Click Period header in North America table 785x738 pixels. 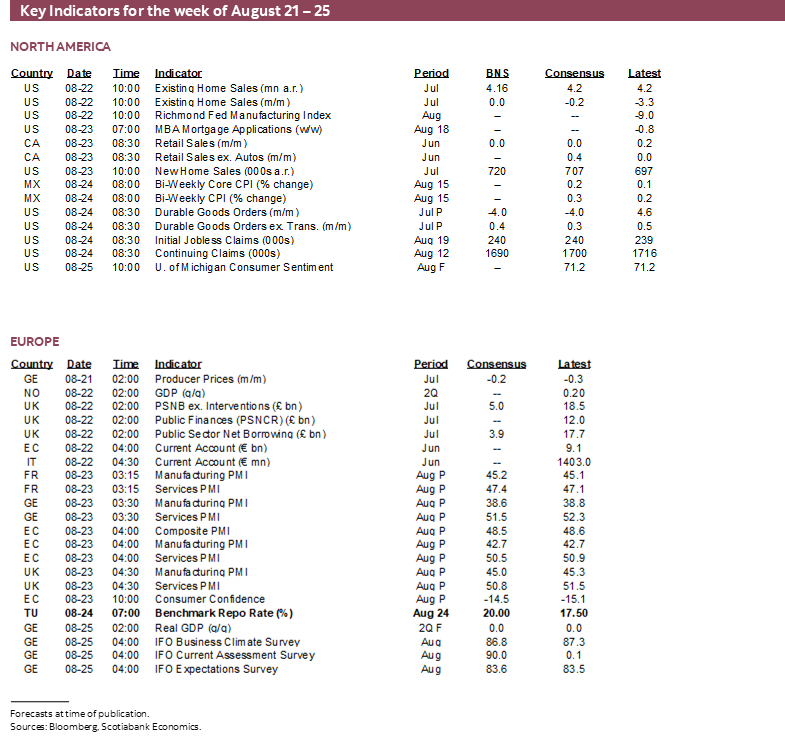coord(431,73)
